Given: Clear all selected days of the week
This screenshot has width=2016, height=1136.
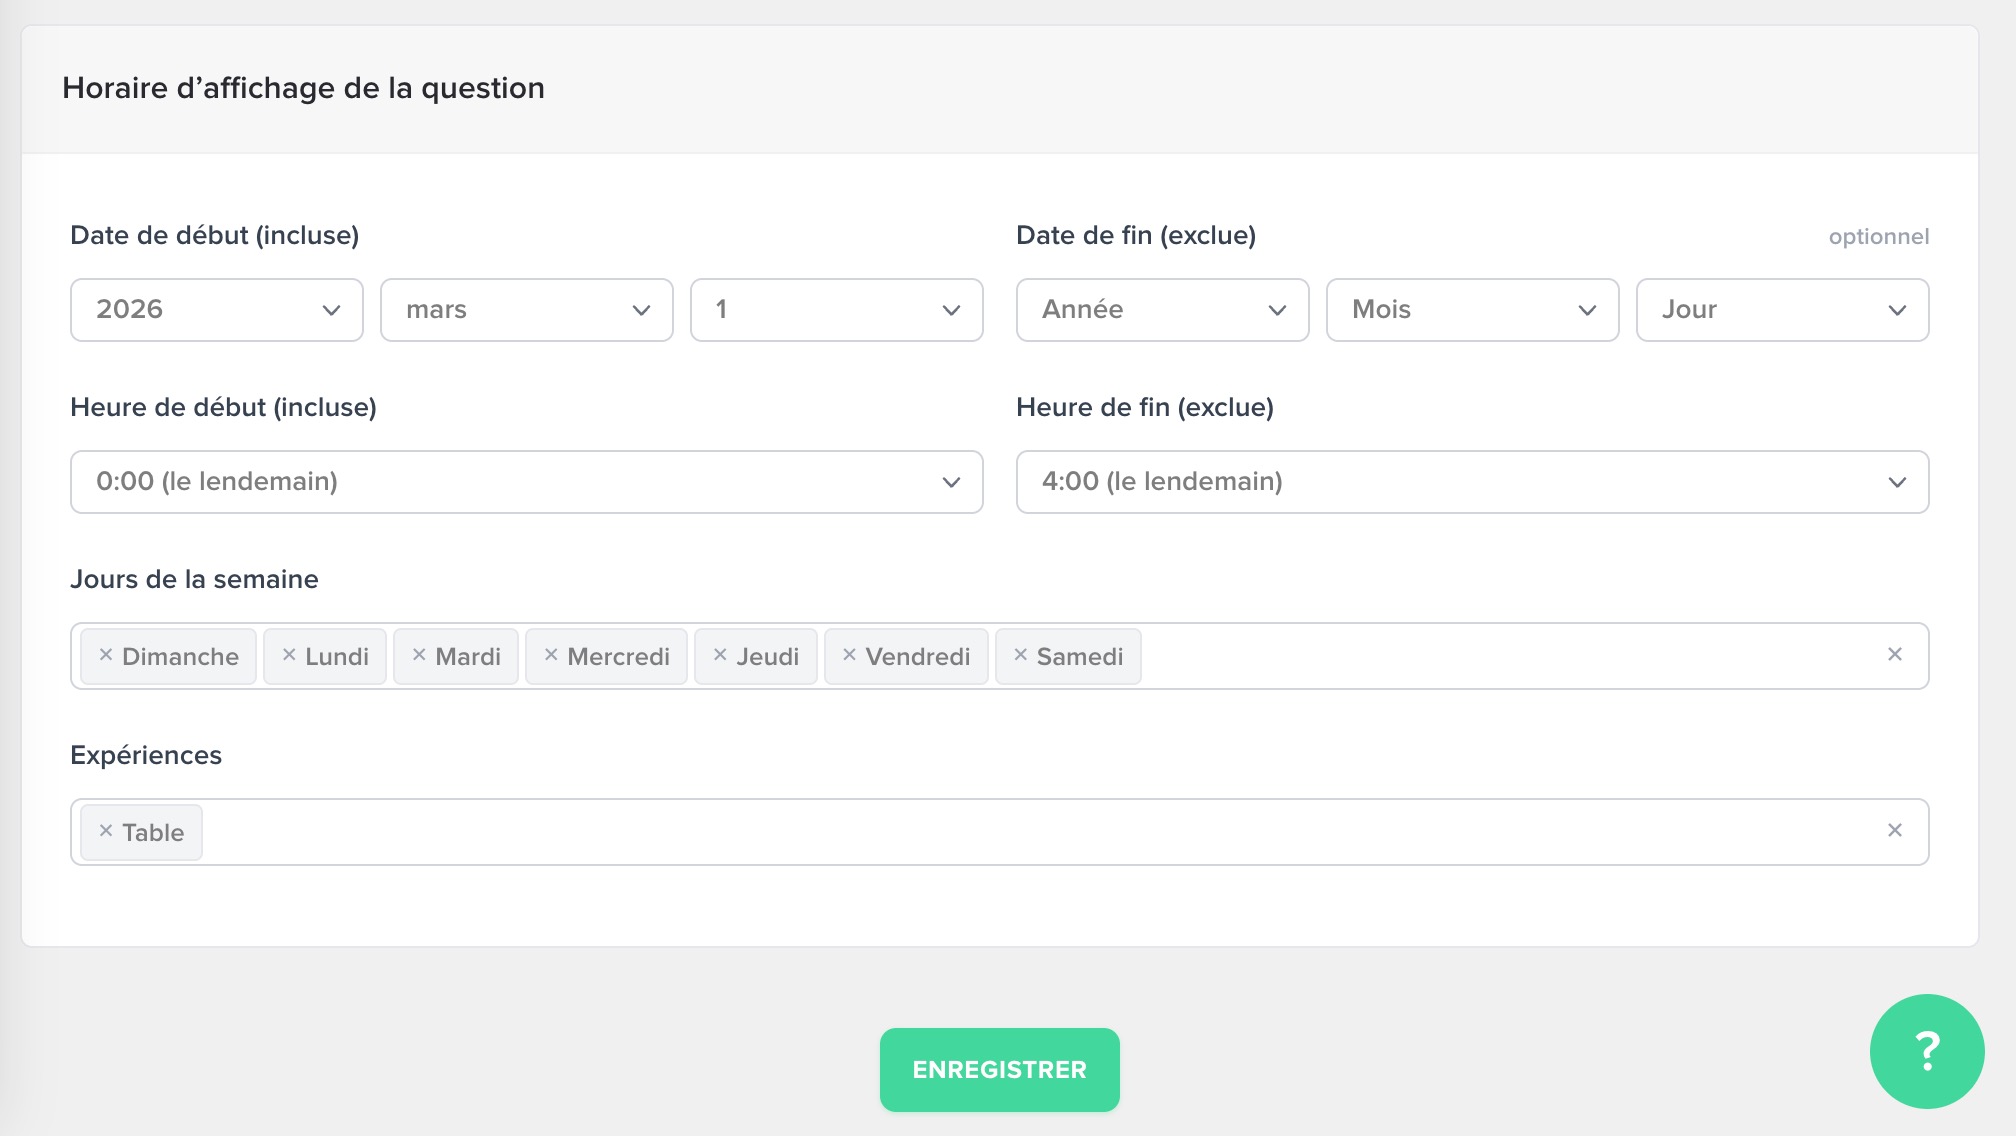Looking at the screenshot, I should tap(1894, 655).
